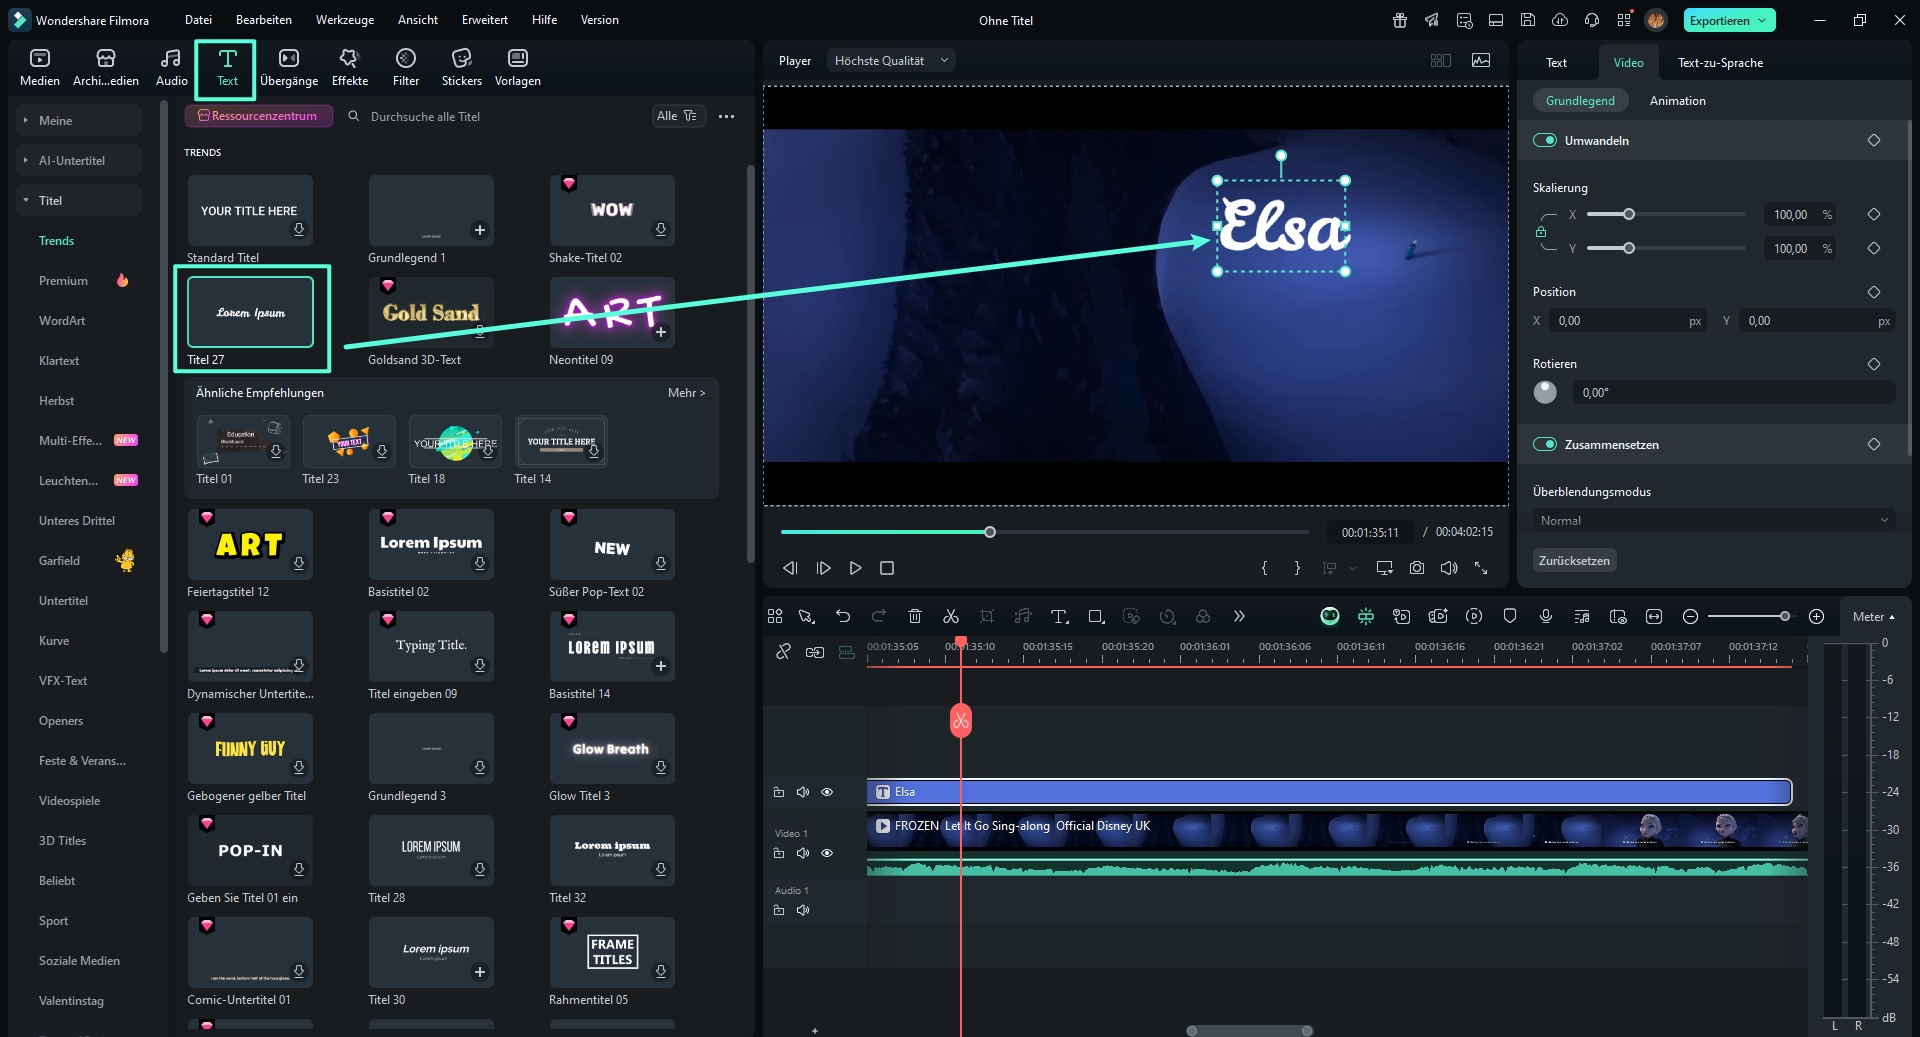This screenshot has width=1920, height=1037.
Task: Open the Bearbeiten menu
Action: coord(264,20)
